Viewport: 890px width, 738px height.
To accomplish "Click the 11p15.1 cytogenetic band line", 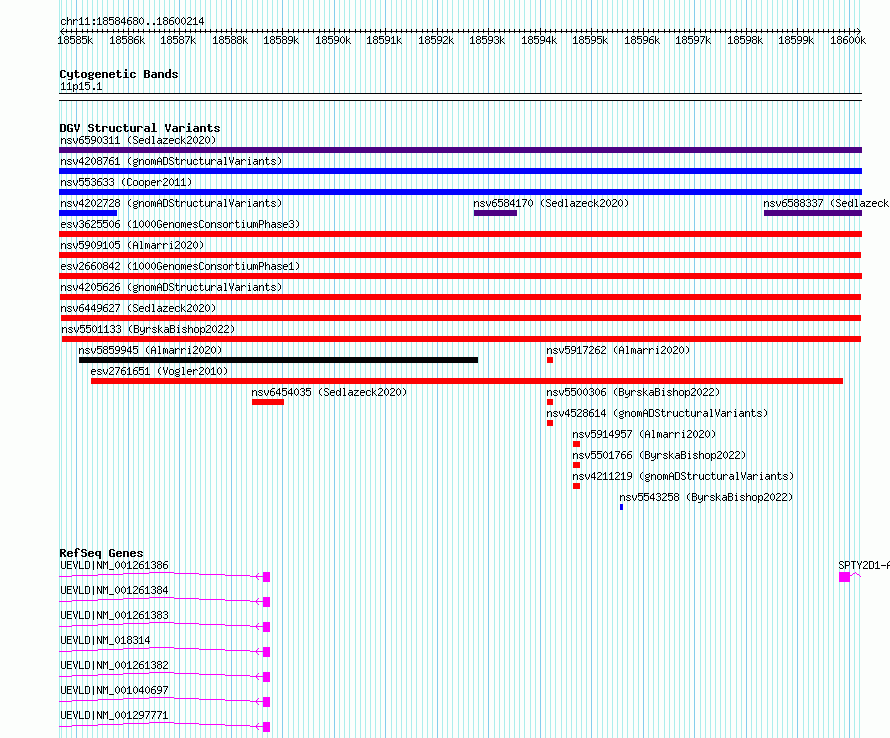I will pyautogui.click(x=460, y=97).
